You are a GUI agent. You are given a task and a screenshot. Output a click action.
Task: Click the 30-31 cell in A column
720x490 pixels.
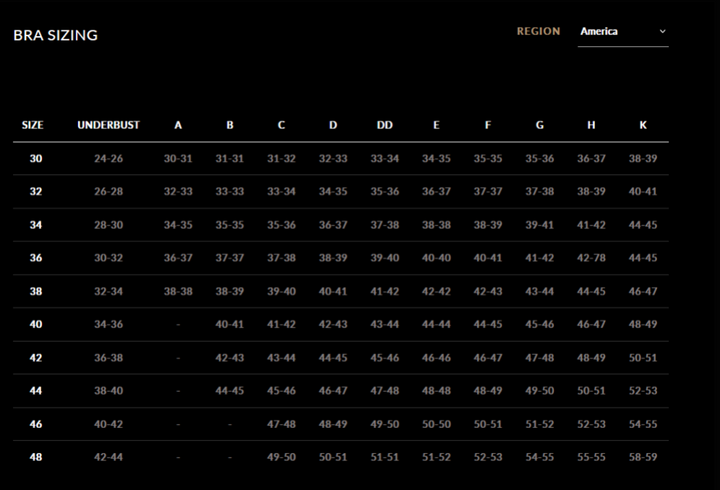click(x=178, y=159)
